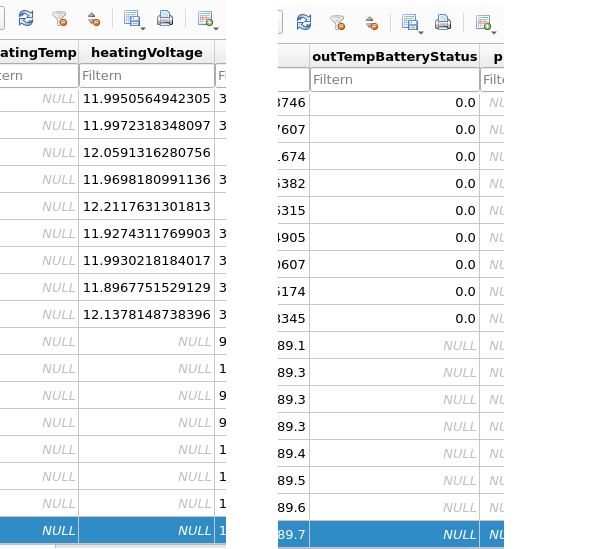Save the heatingVoltage table as currently displayed
This screenshot has height=549, width=601.
[x=131, y=19]
